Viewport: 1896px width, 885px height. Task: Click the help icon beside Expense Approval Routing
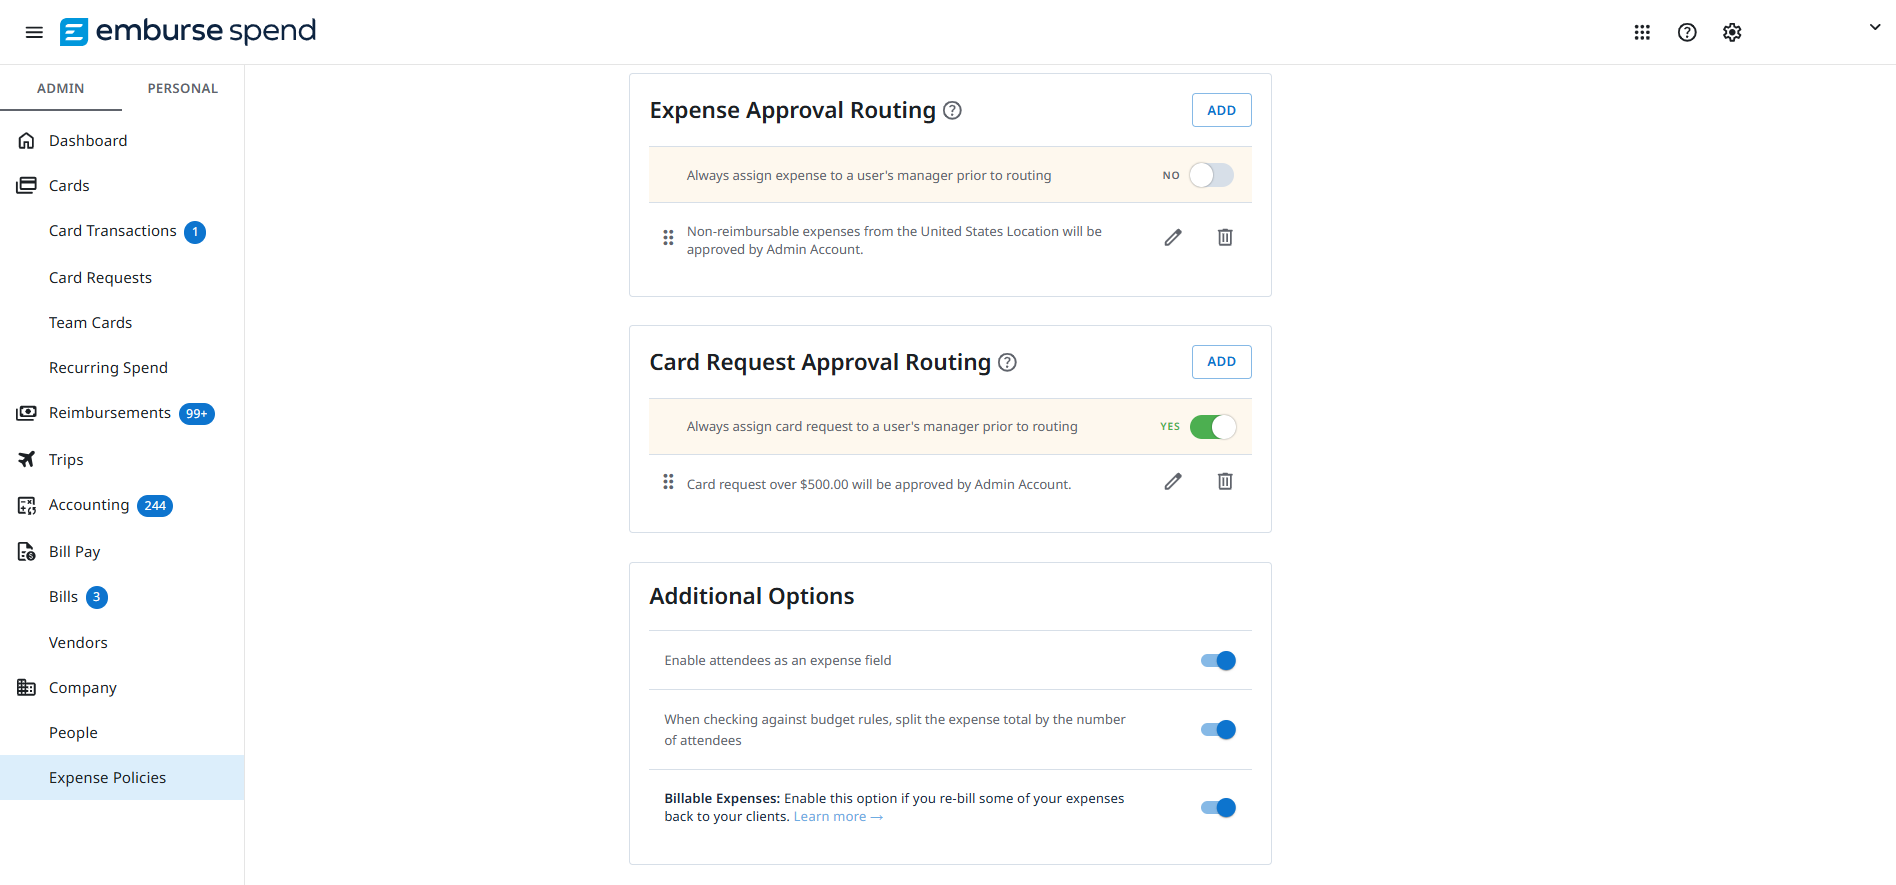(x=953, y=111)
